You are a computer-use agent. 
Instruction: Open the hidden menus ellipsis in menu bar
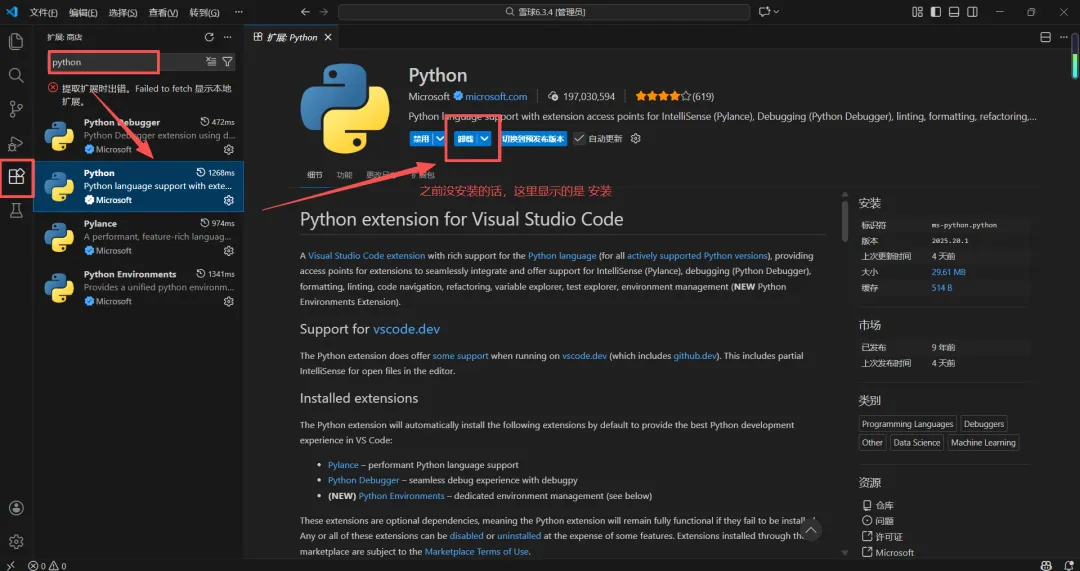click(x=238, y=12)
